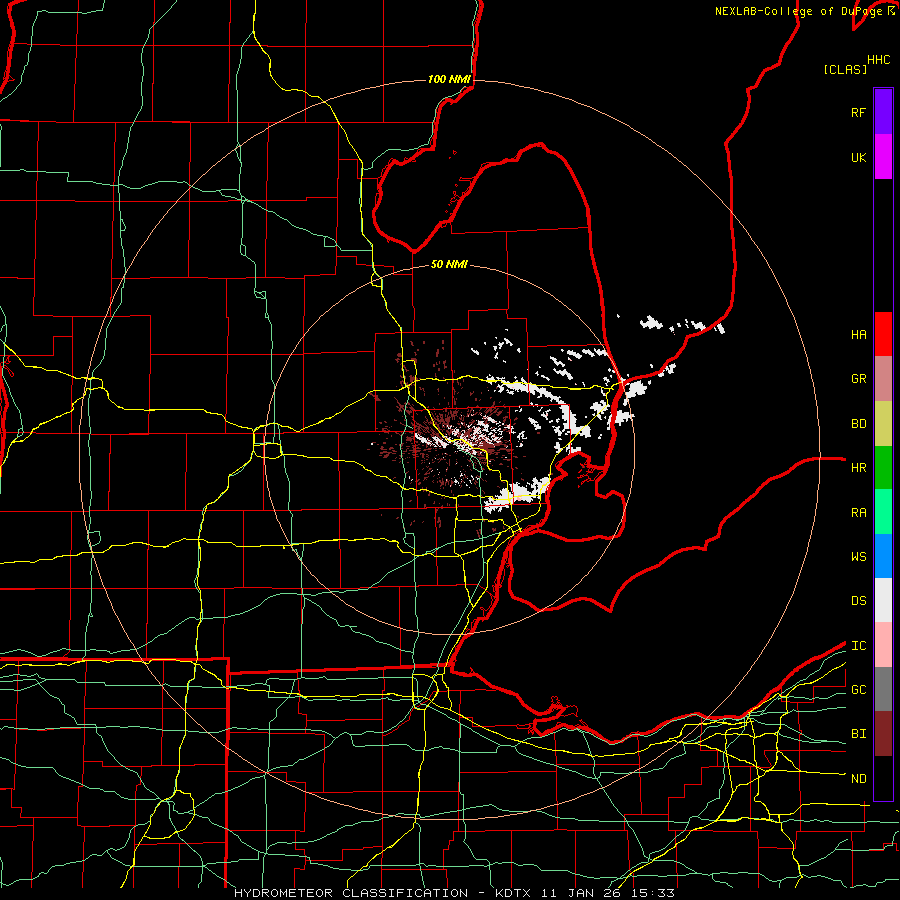
Task: Click the IC legend label
Action: tap(859, 646)
